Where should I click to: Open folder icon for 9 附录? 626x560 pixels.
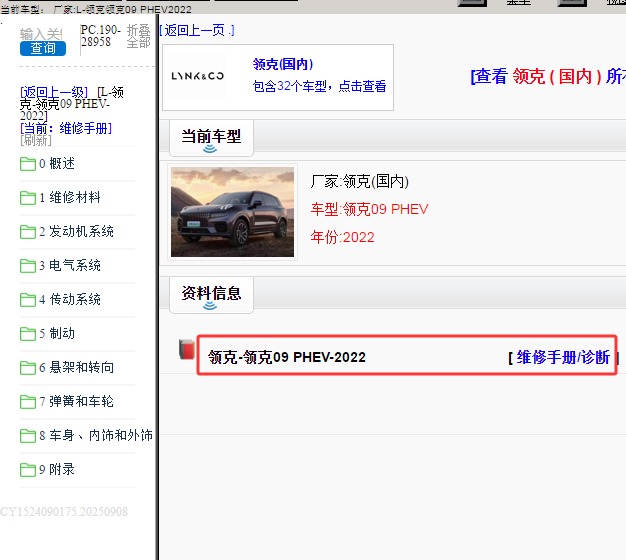click(28, 469)
